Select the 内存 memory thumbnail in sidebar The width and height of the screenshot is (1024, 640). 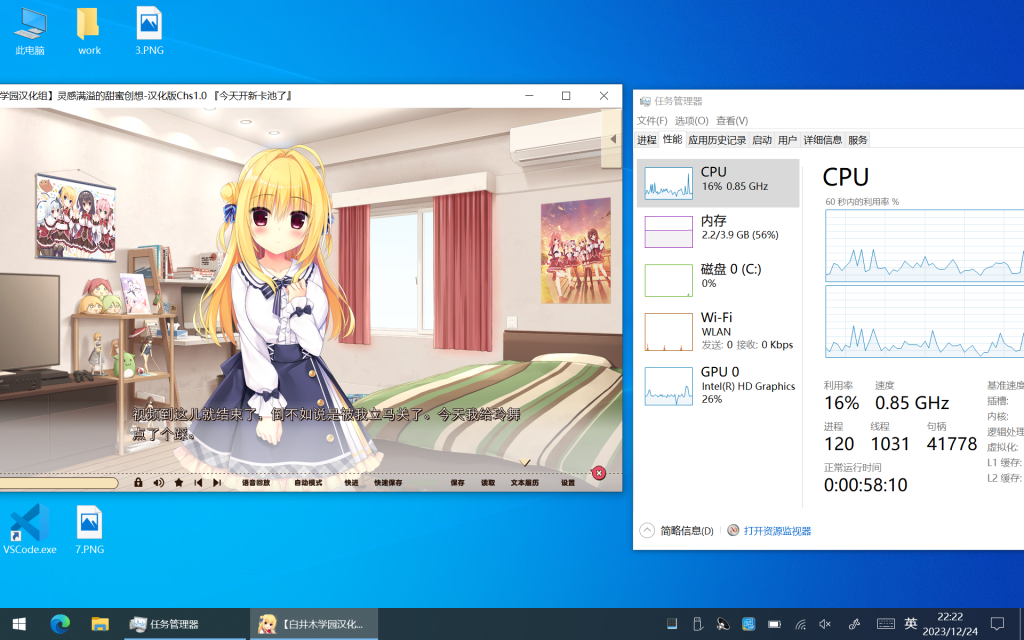[x=669, y=232]
